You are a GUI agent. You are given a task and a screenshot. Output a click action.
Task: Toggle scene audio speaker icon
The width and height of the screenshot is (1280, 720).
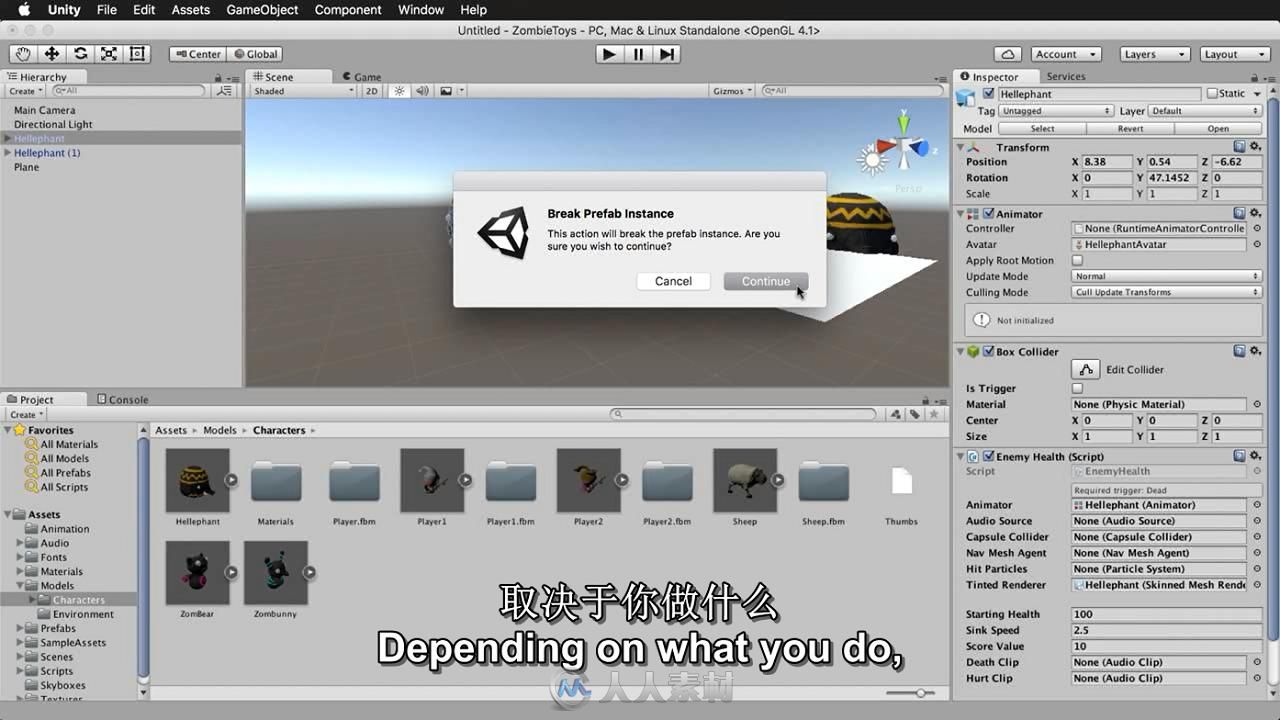[422, 91]
